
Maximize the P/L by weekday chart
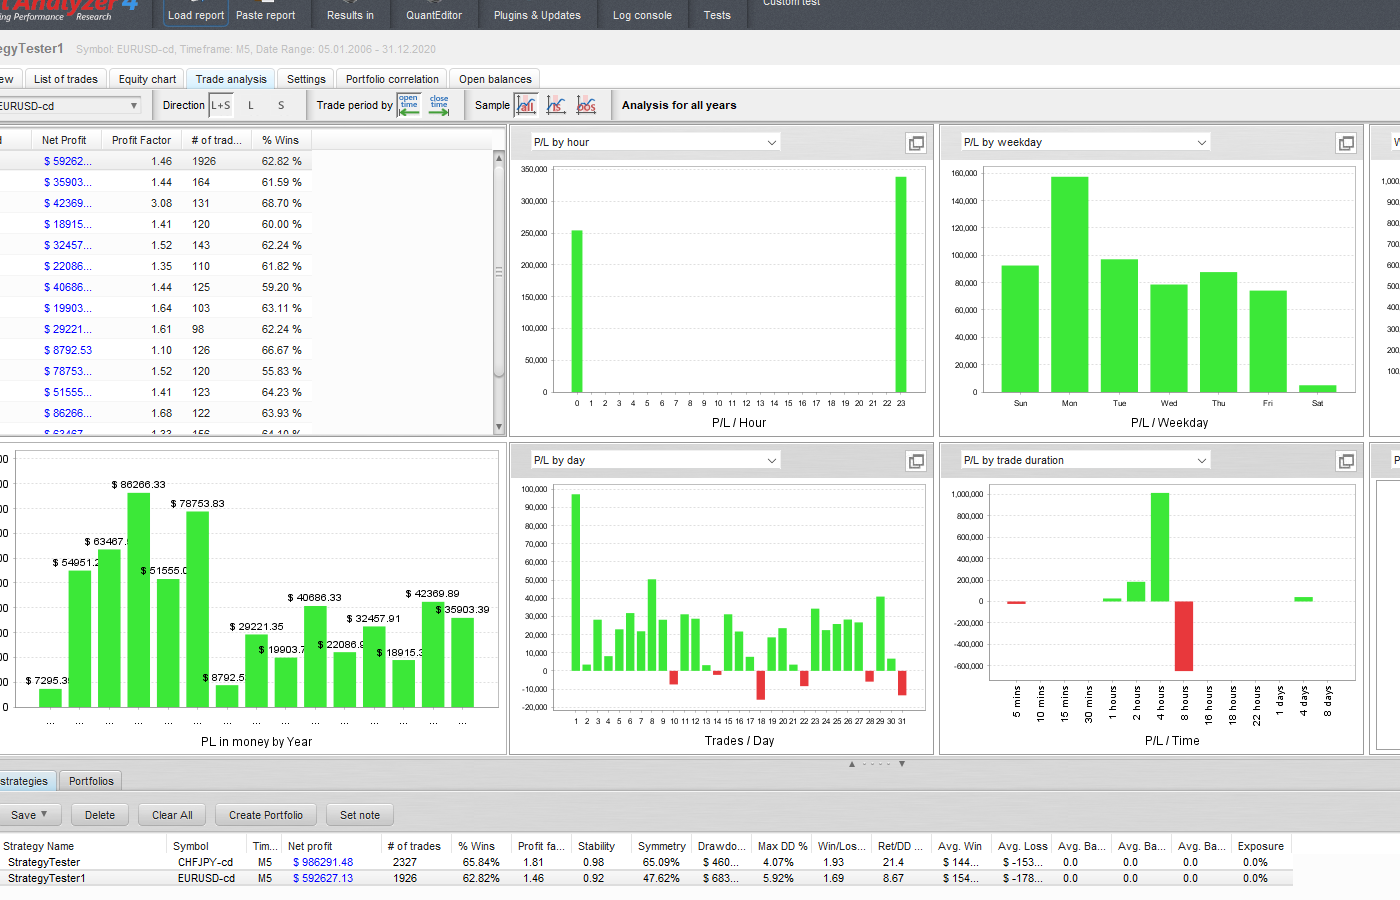[1346, 143]
